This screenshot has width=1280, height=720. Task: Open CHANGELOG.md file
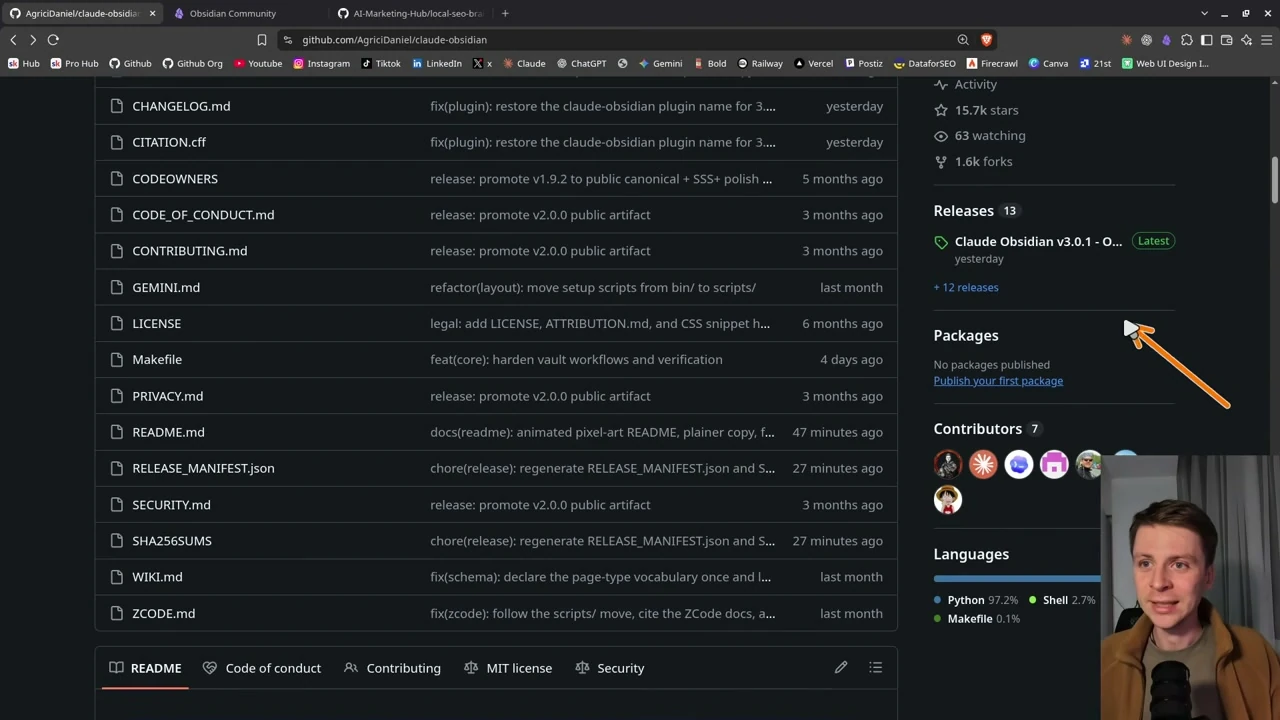(x=181, y=106)
